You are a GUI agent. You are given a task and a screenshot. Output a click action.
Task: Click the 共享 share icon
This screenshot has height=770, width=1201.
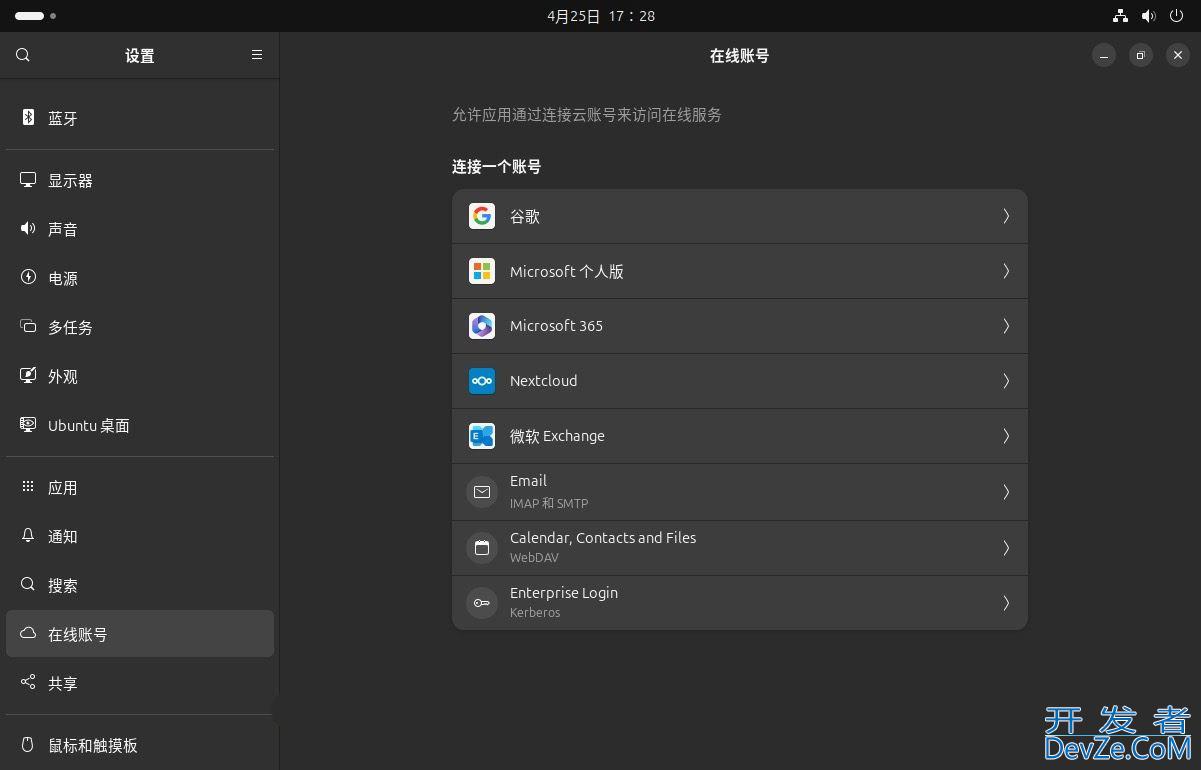tap(28, 683)
